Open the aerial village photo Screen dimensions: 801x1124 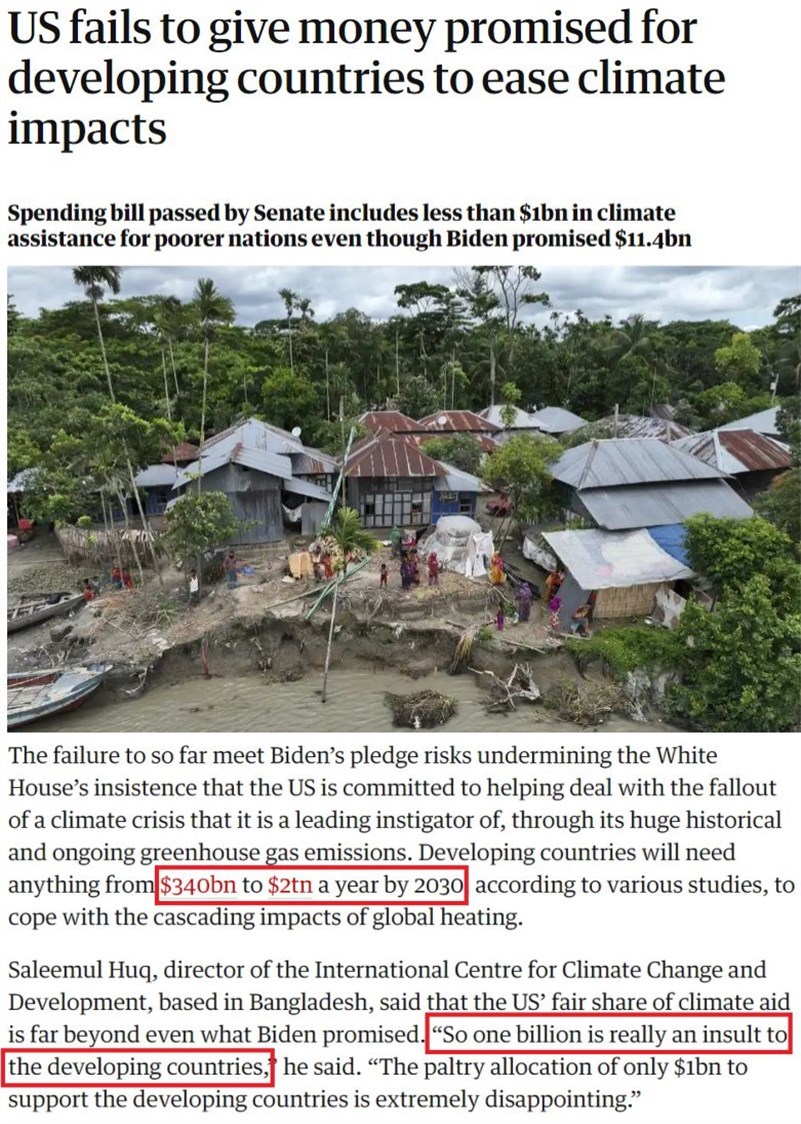[x=404, y=499]
